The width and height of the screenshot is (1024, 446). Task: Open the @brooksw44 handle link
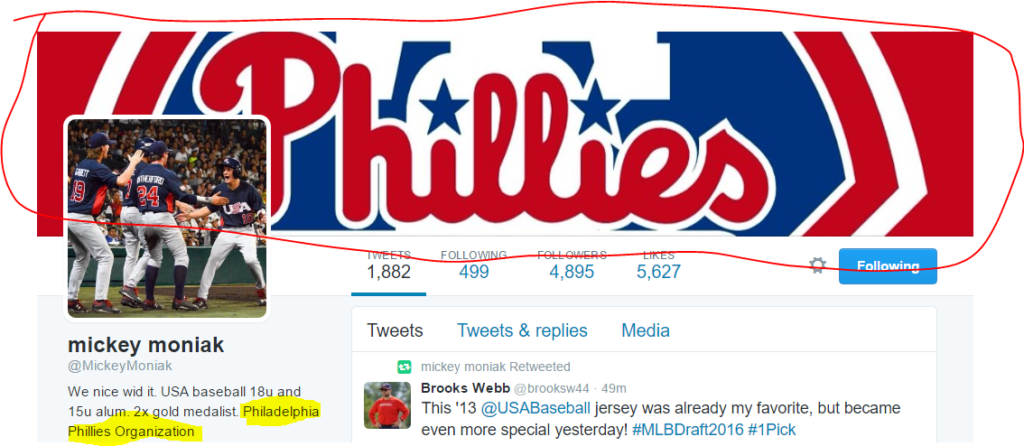[x=551, y=389]
